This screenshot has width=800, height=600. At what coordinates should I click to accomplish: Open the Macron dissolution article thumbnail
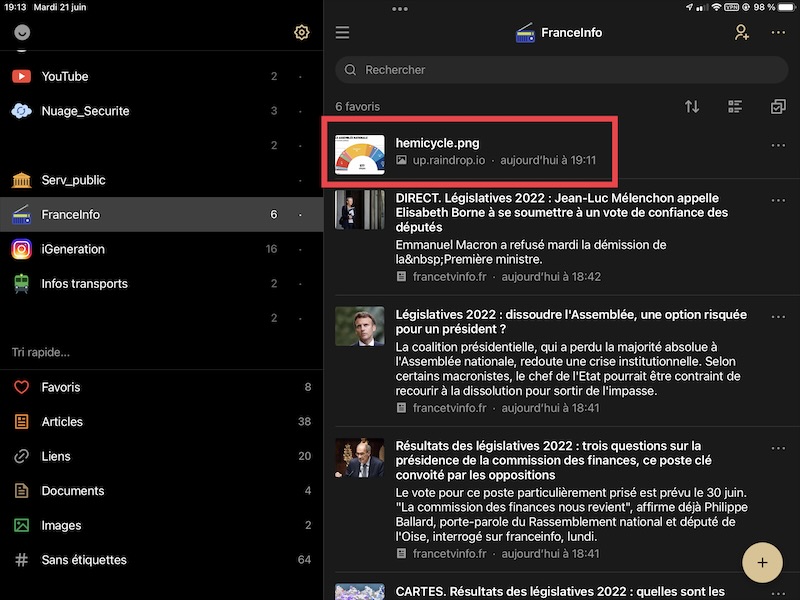click(360, 326)
